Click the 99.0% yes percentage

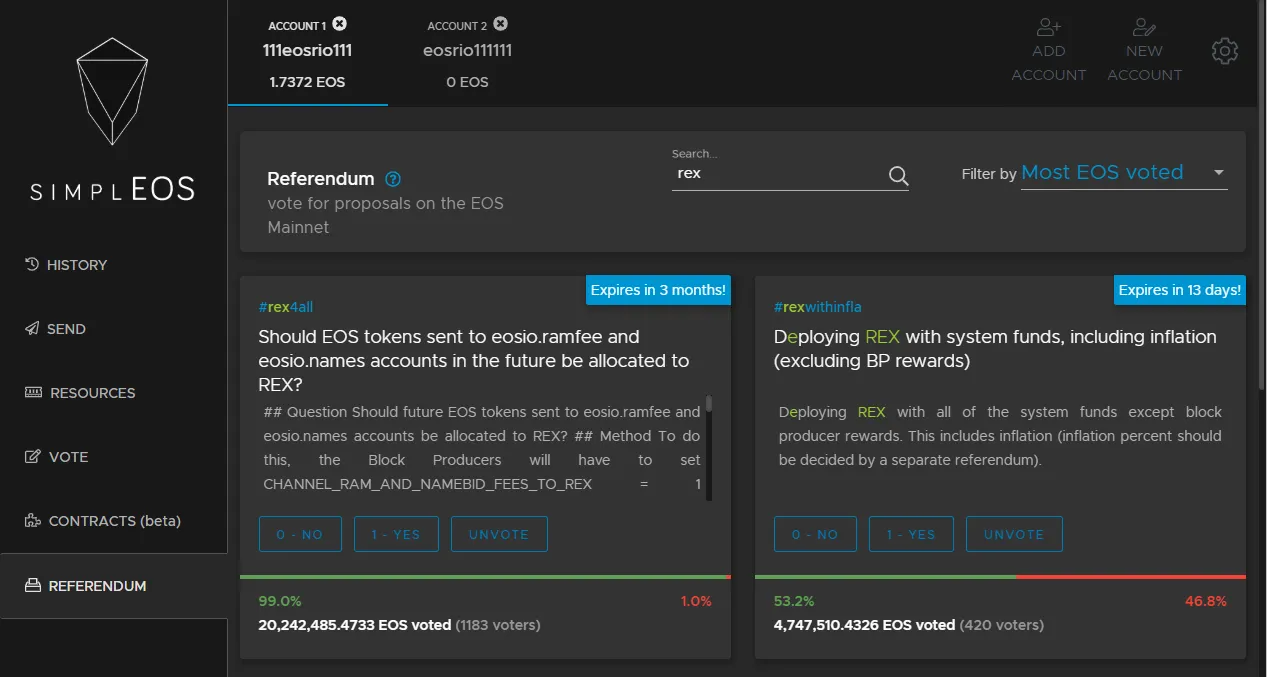pos(280,601)
